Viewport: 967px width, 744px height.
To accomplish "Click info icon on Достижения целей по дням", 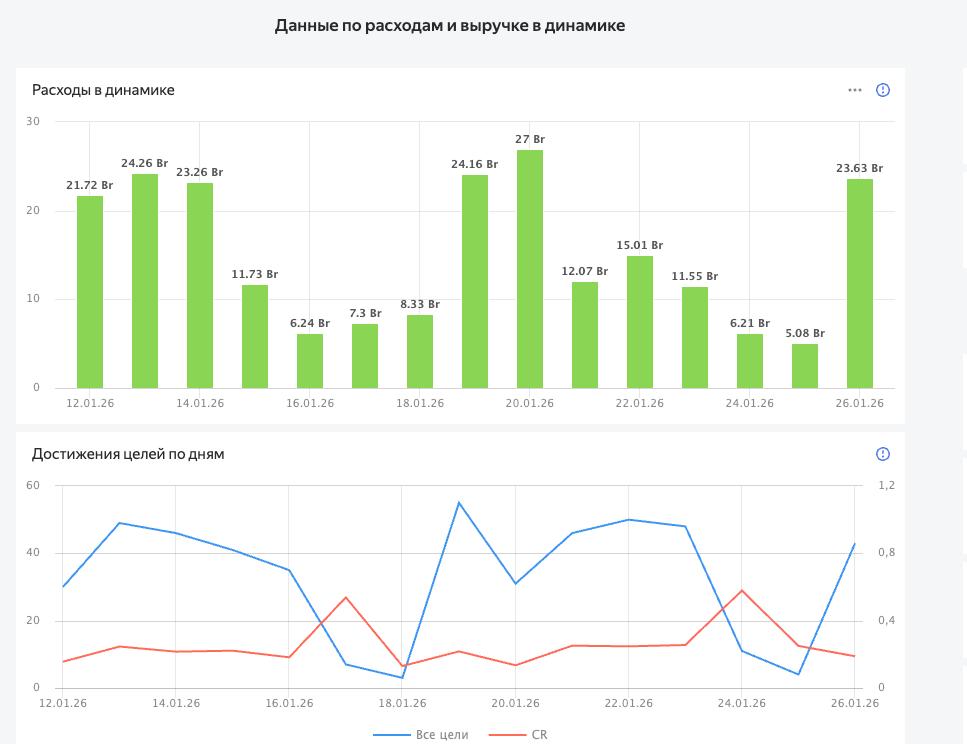I will [883, 454].
